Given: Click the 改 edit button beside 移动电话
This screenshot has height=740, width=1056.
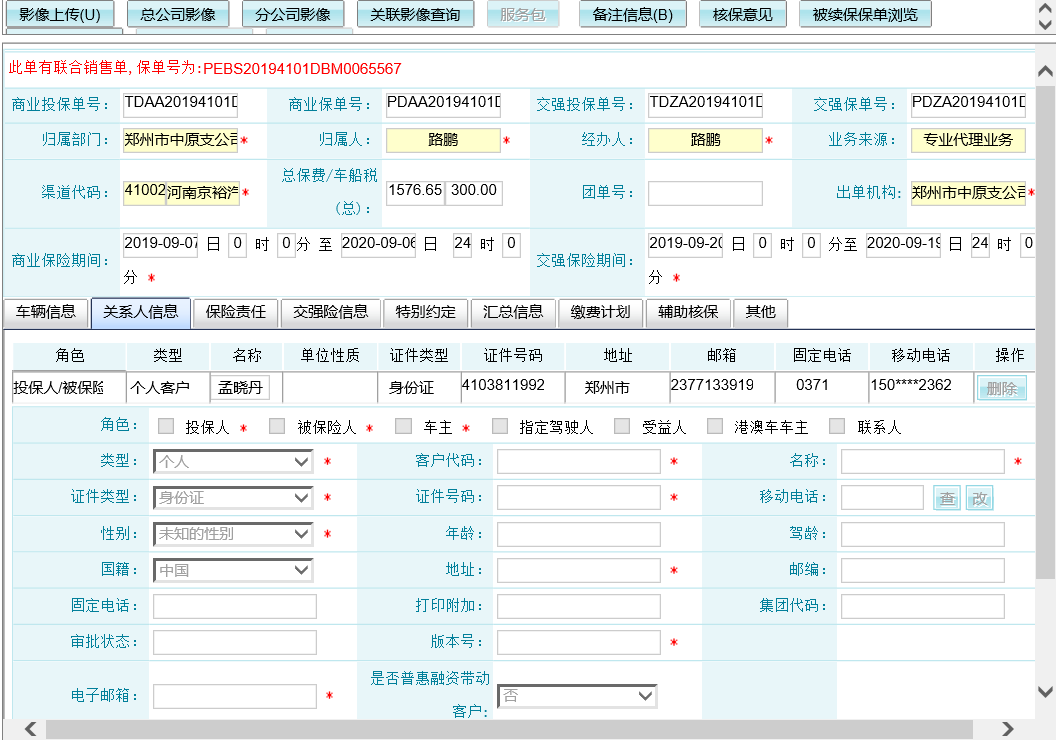Looking at the screenshot, I should pyautogui.click(x=979, y=498).
